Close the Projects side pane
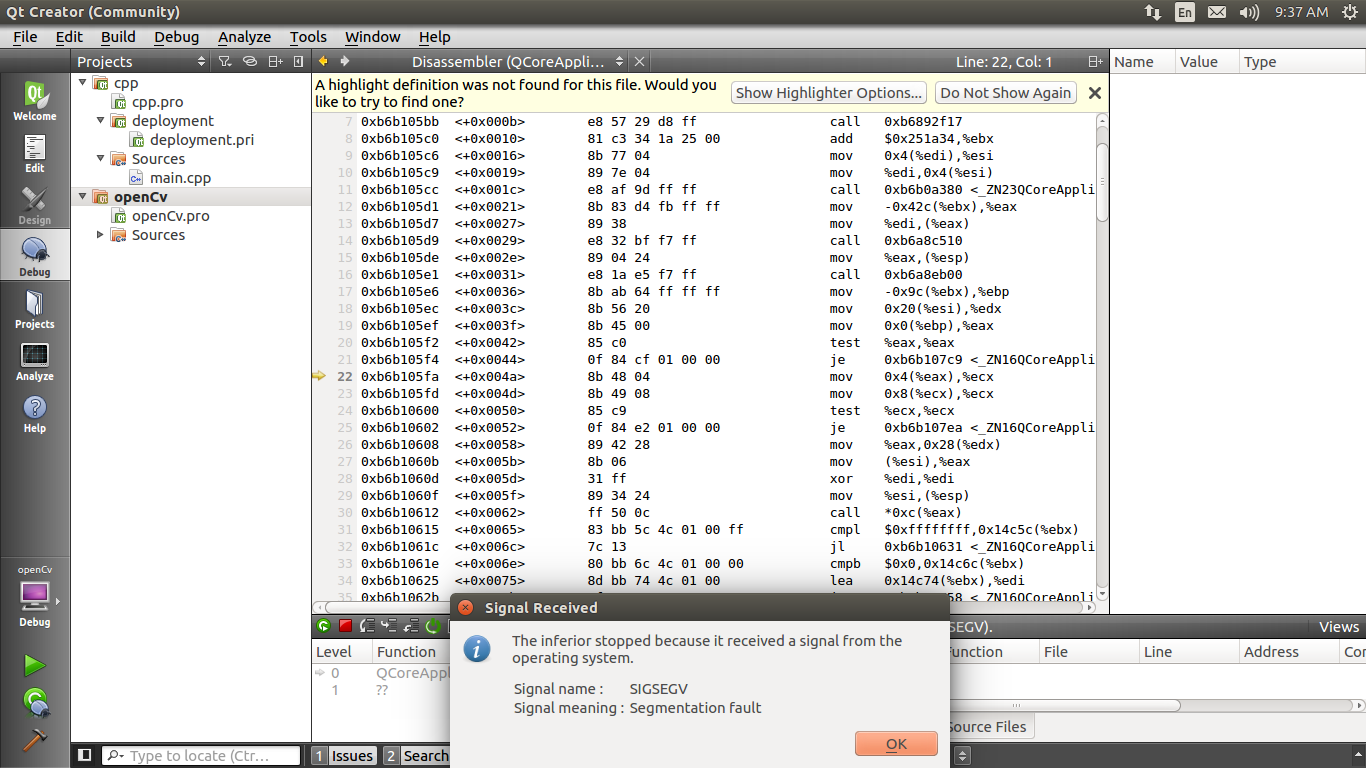This screenshot has height=768, width=1366. click(x=299, y=62)
